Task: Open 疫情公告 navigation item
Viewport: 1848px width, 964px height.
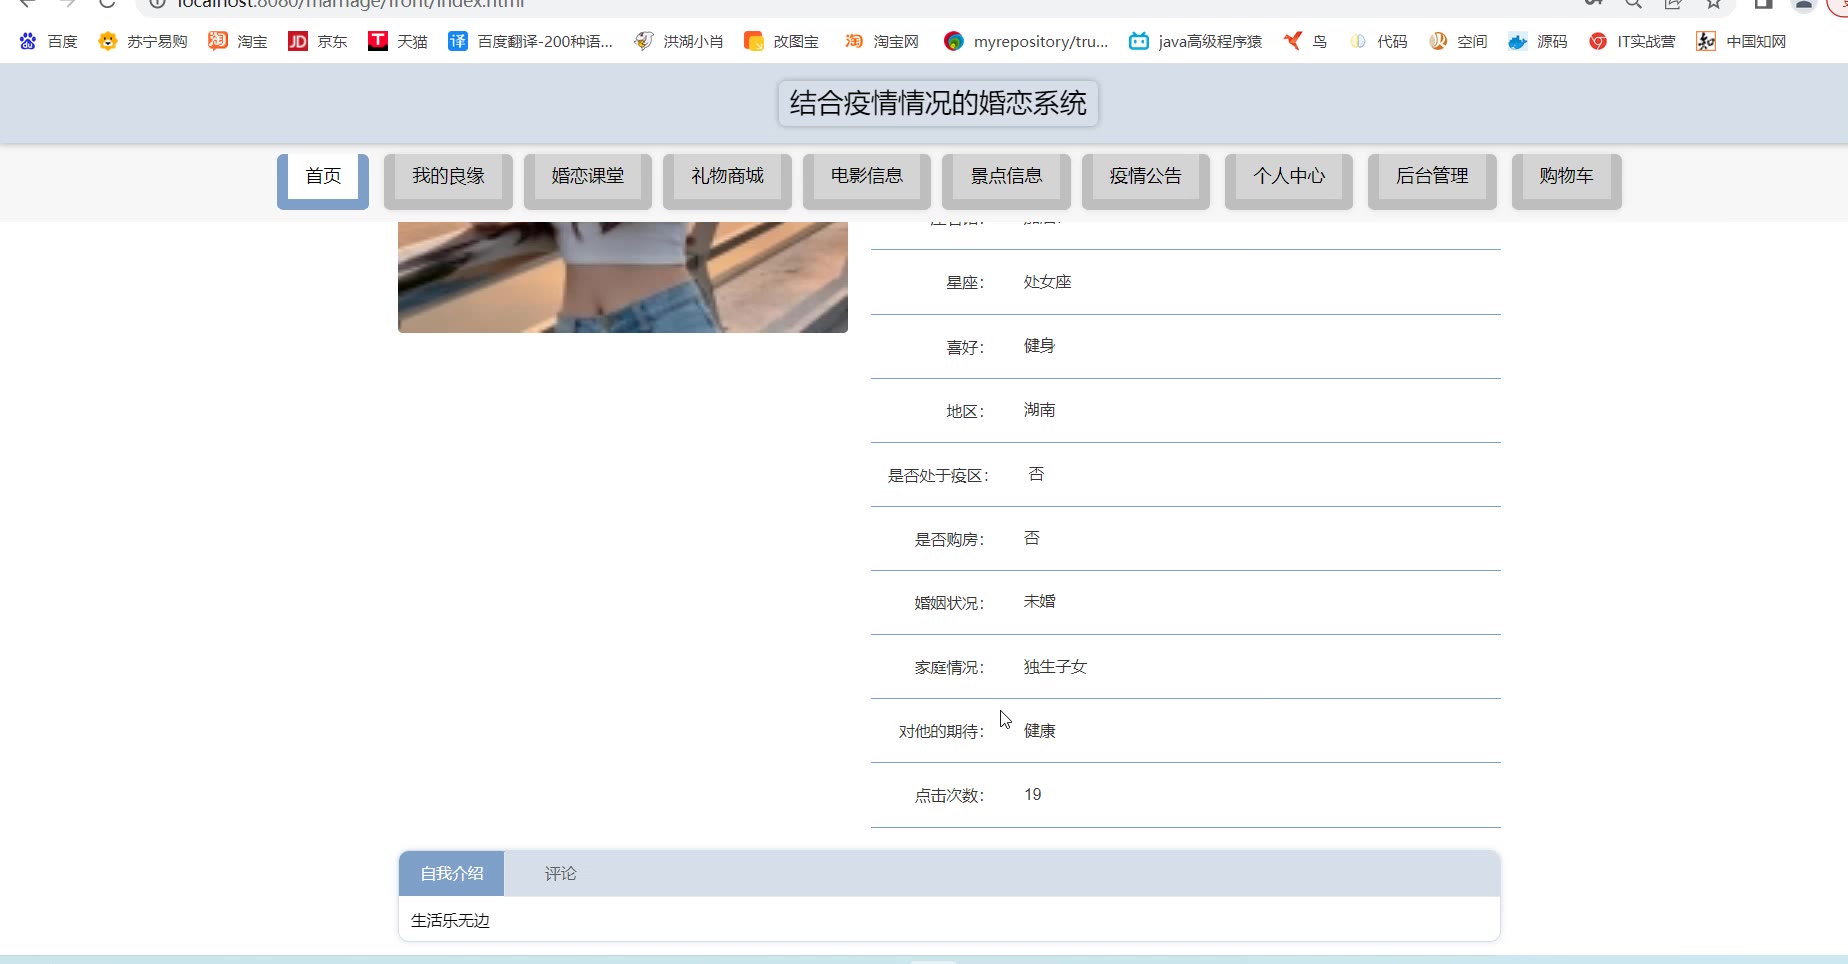Action: coord(1146,177)
